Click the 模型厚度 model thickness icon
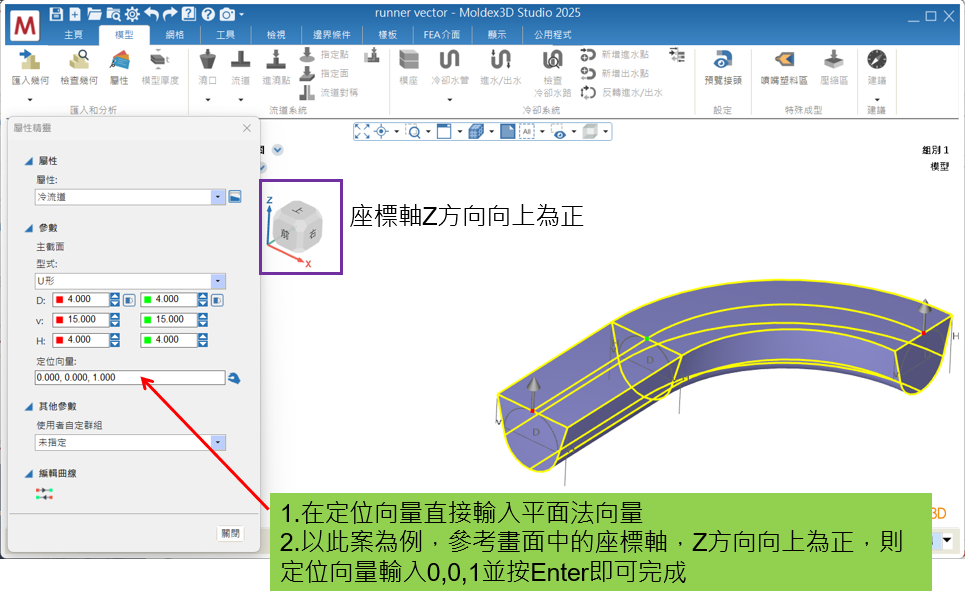This screenshot has height=591, width=967. click(160, 66)
